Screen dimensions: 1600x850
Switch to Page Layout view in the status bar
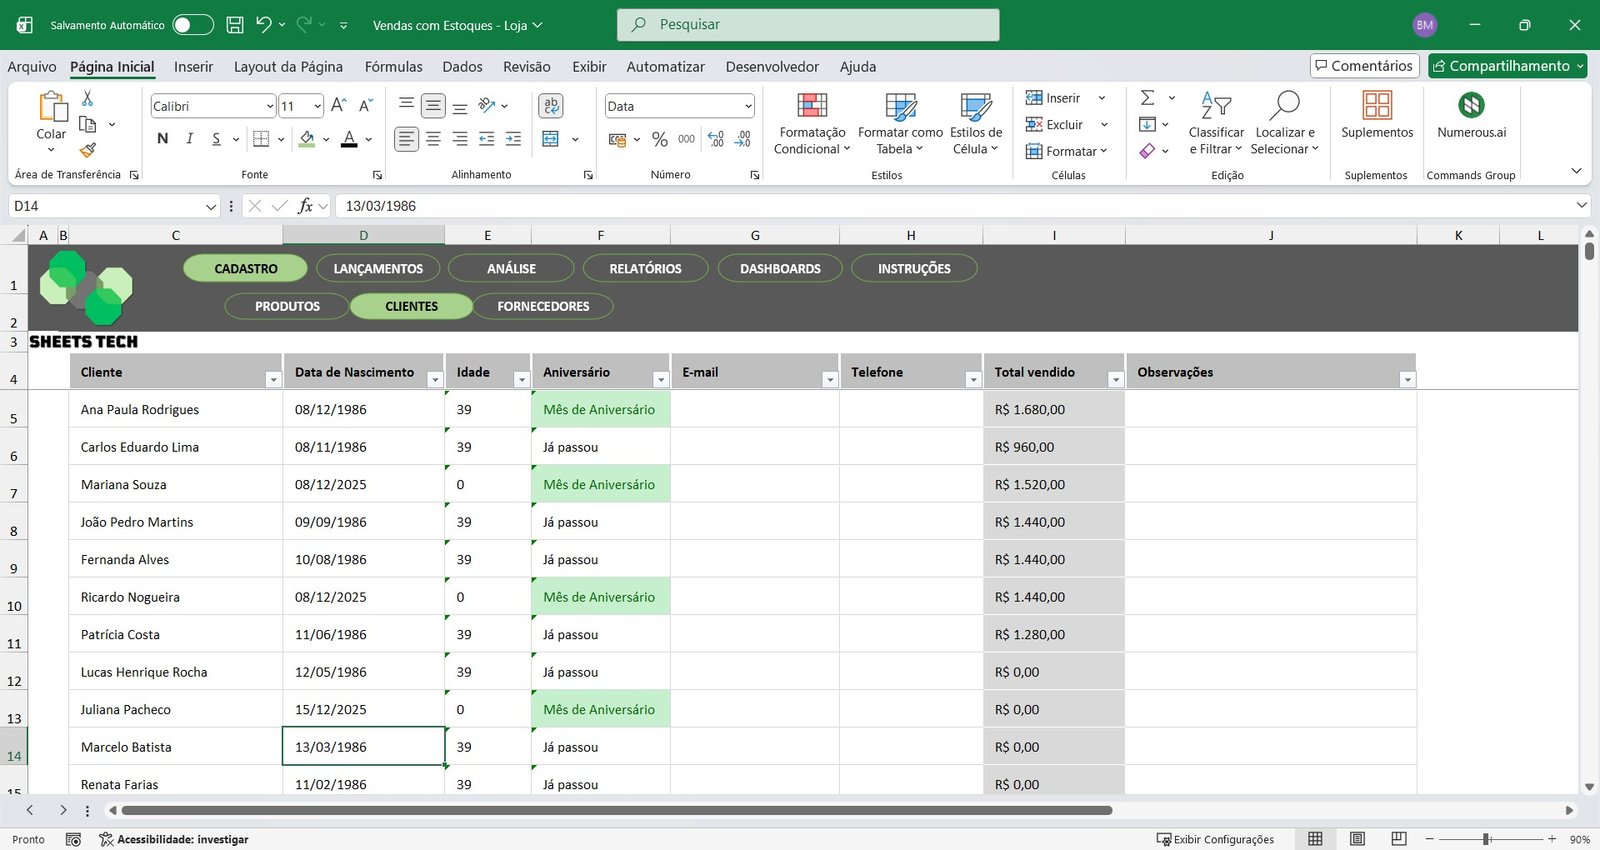click(x=1357, y=839)
